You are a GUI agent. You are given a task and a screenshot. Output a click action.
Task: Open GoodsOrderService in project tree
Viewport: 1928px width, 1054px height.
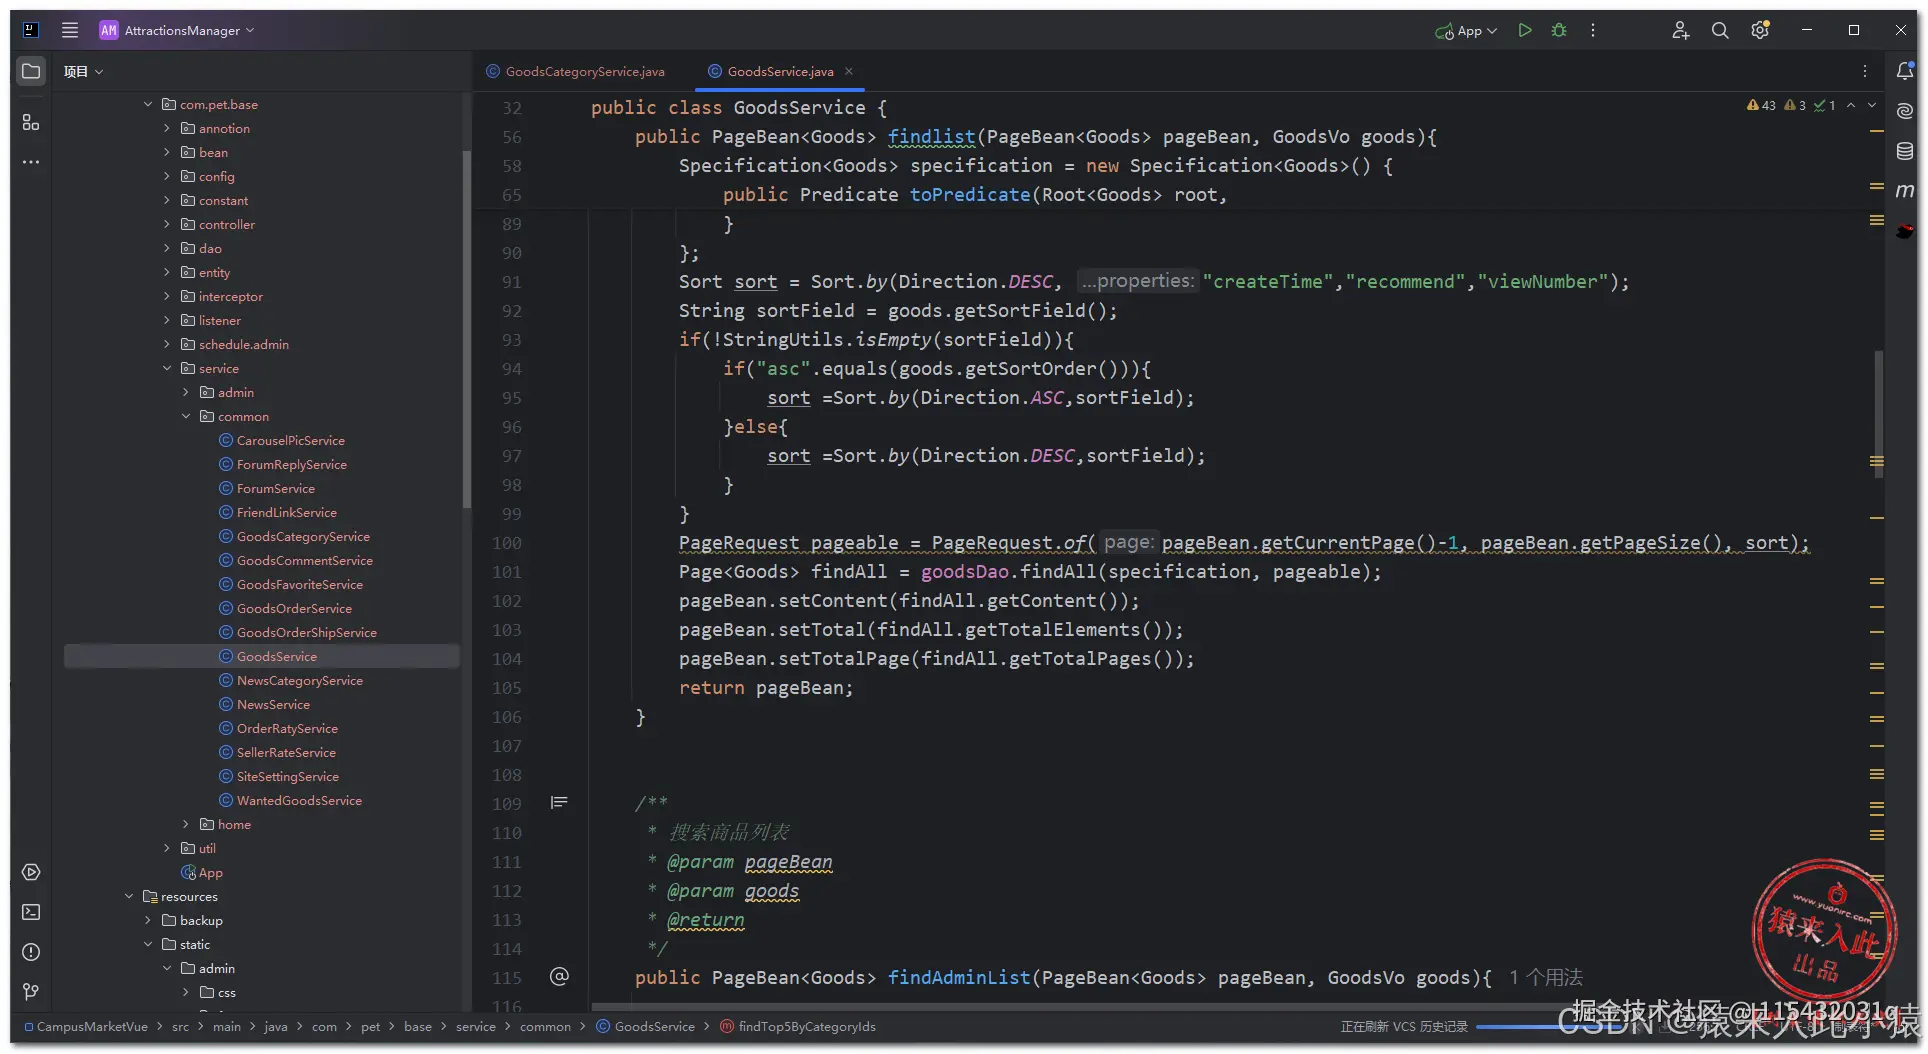294,608
